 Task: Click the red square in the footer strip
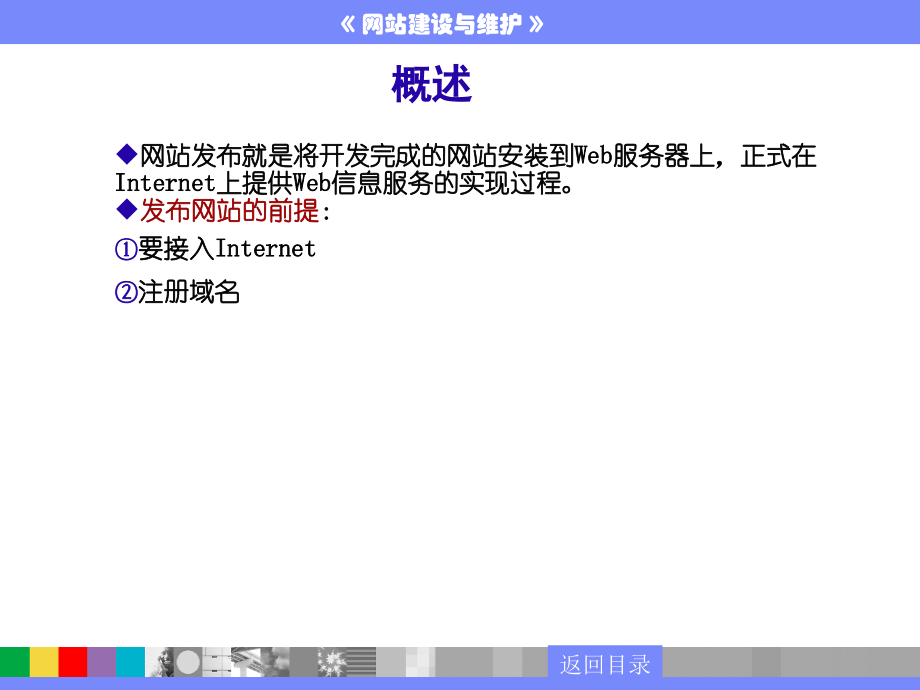tap(73, 662)
